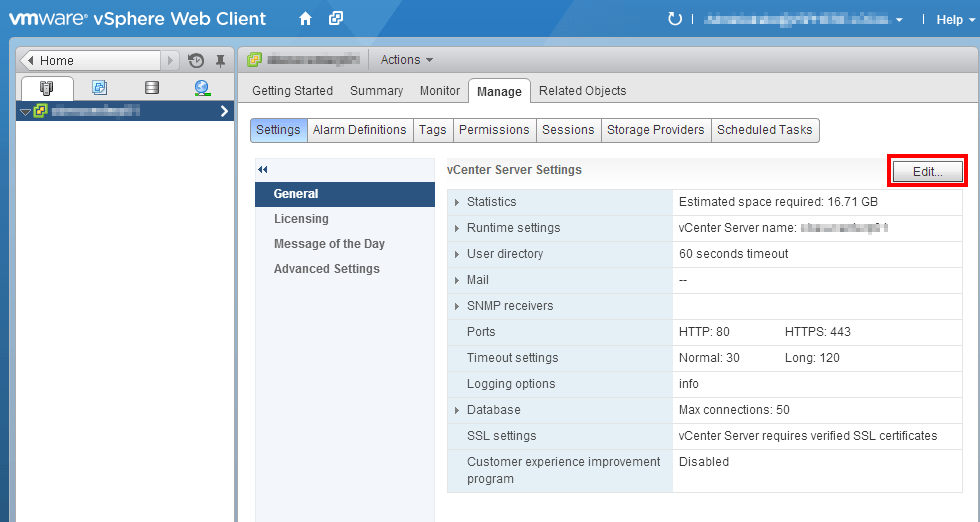Expand the Runtime settings row
Image resolution: width=980 pixels, height=522 pixels.
click(x=457, y=228)
